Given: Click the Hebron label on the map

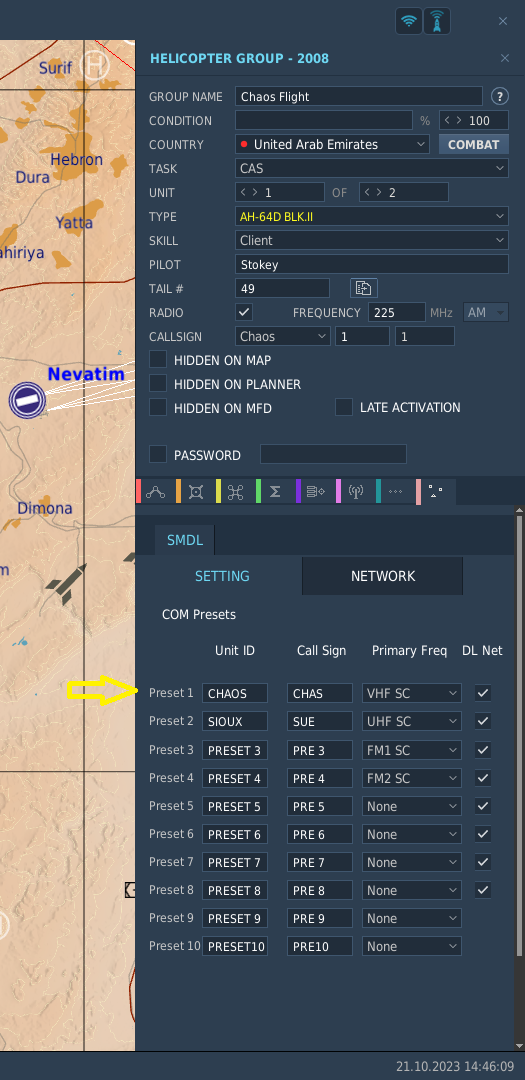Looking at the screenshot, I should (76, 159).
